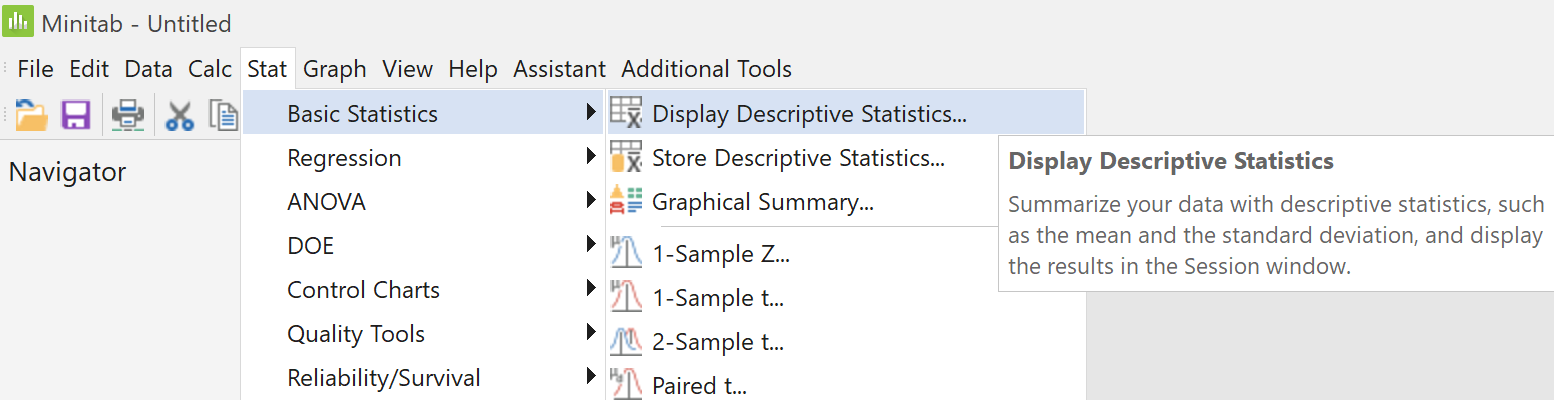Select the Store Descriptive Statistics icon

(626, 157)
